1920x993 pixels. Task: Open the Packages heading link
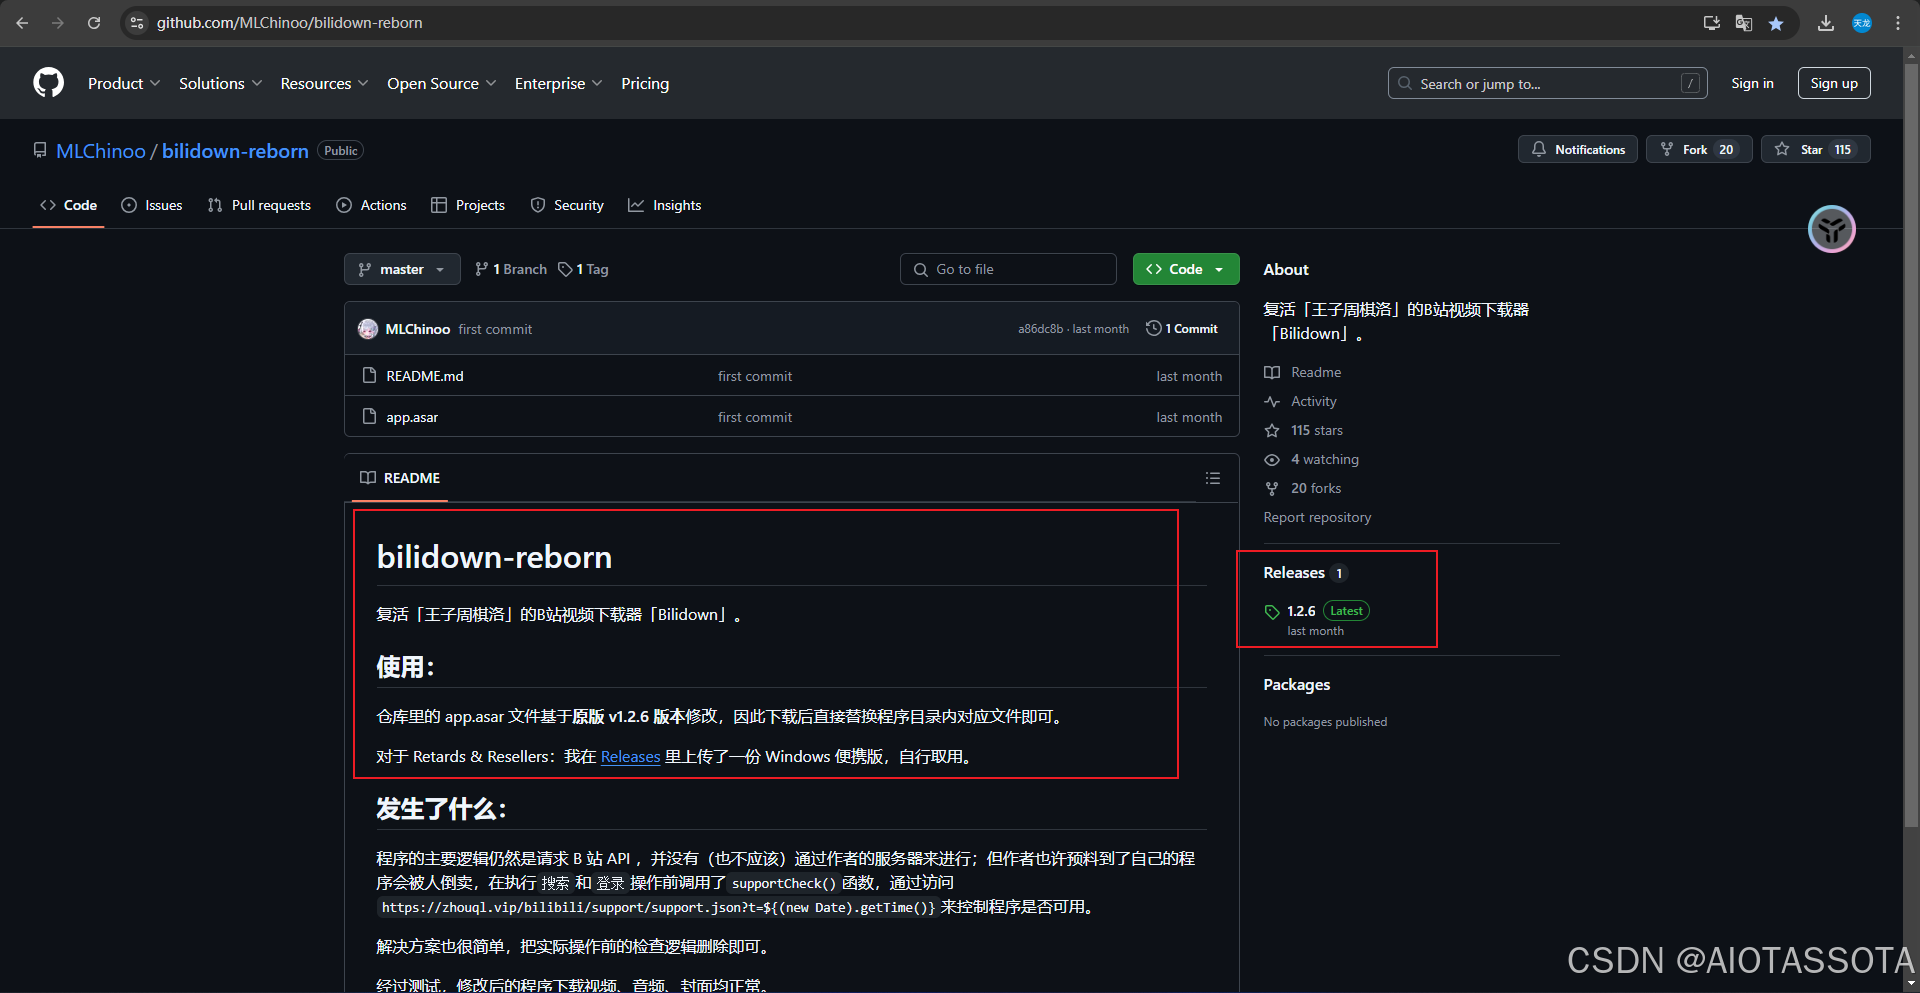(x=1296, y=685)
